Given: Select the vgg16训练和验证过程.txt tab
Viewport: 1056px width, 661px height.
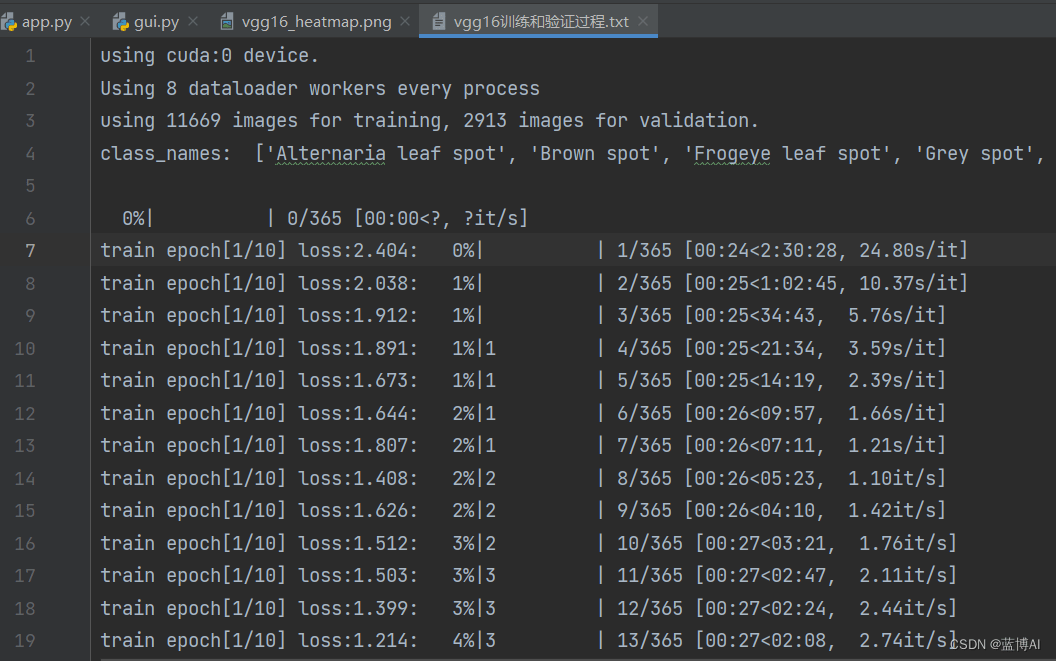Looking at the screenshot, I should point(539,22).
